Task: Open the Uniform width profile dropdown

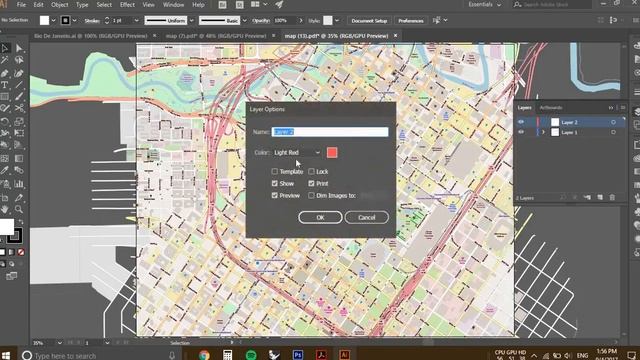Action: (x=191, y=20)
